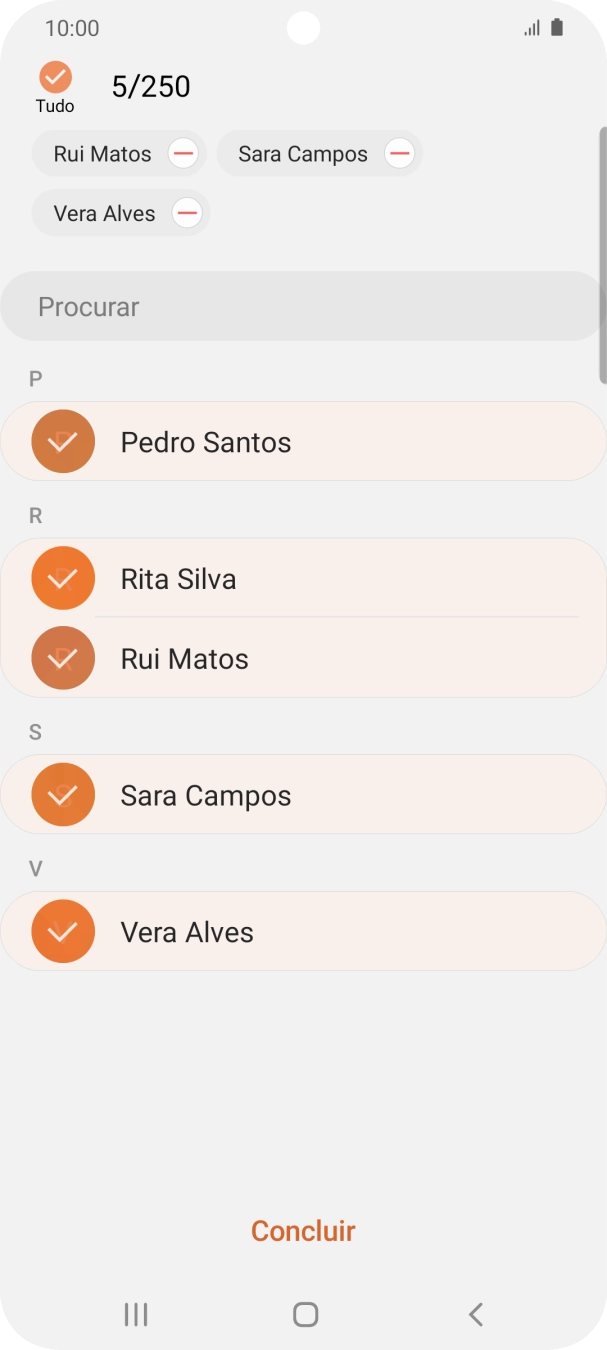Viewport: 607px width, 1350px height.
Task: Deselect Pedro Santos from the list
Action: pos(63,441)
